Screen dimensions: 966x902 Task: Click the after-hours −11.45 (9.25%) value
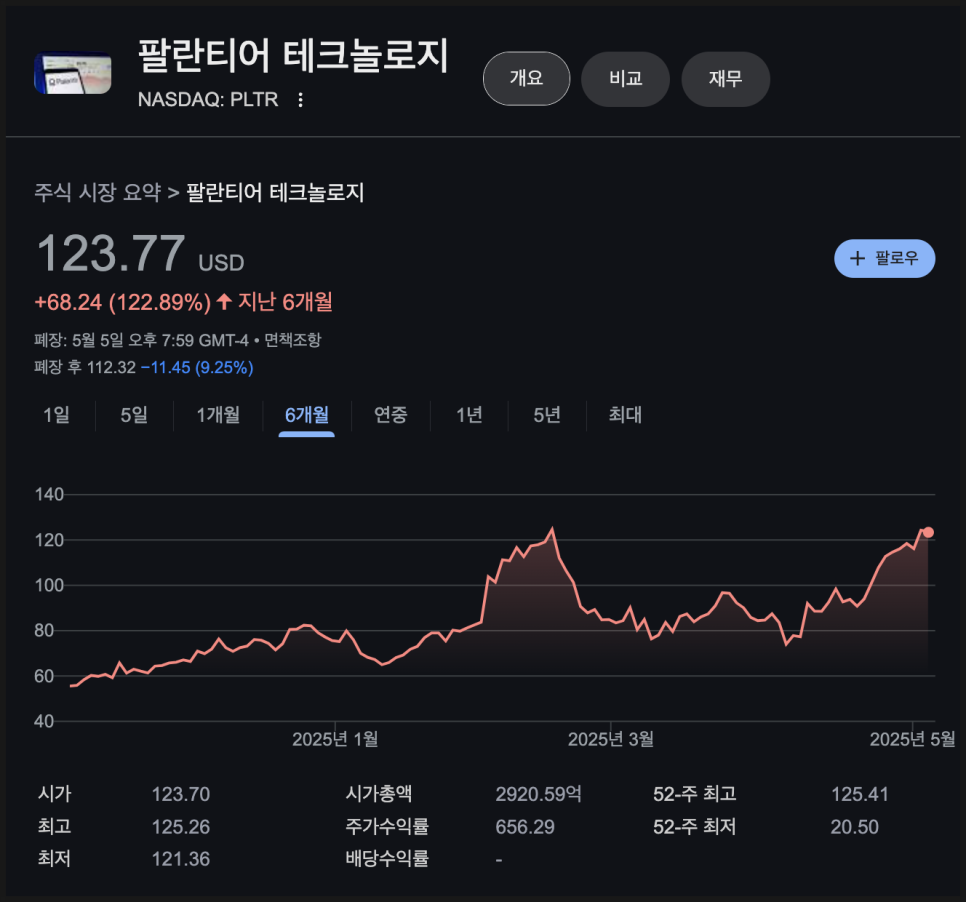point(197,368)
